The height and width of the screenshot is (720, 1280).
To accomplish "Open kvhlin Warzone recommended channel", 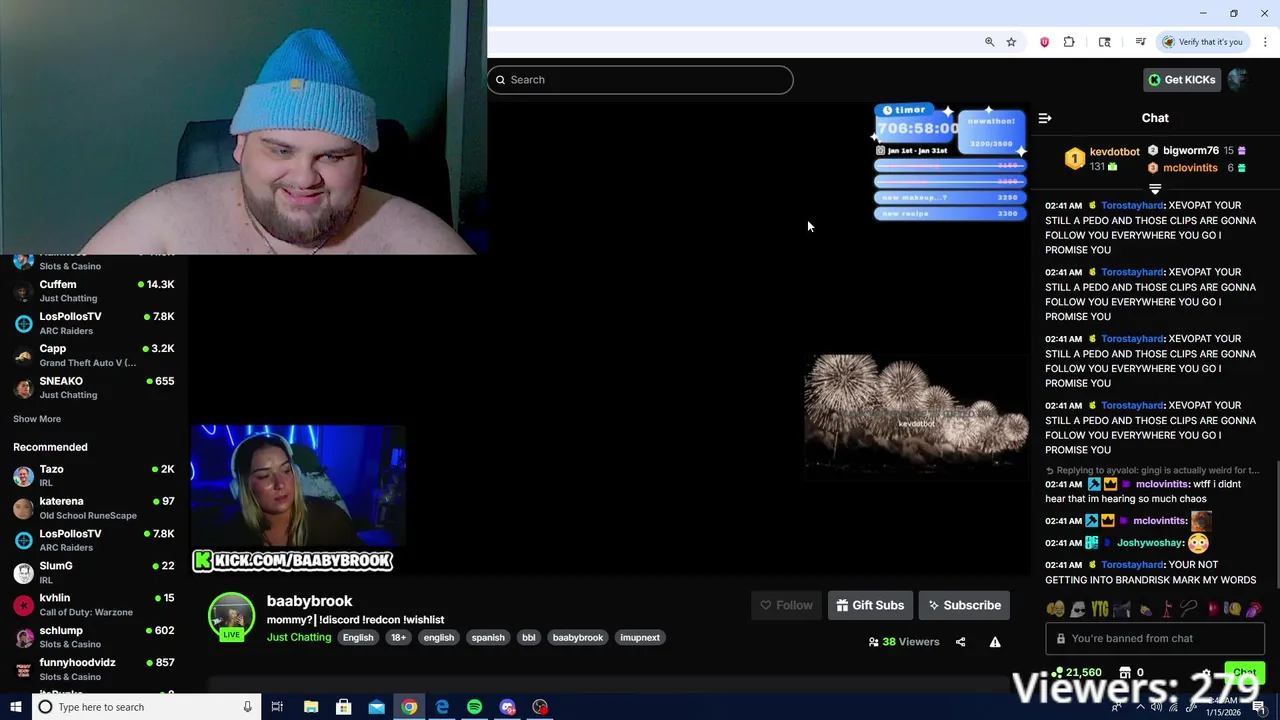I will tap(95, 604).
